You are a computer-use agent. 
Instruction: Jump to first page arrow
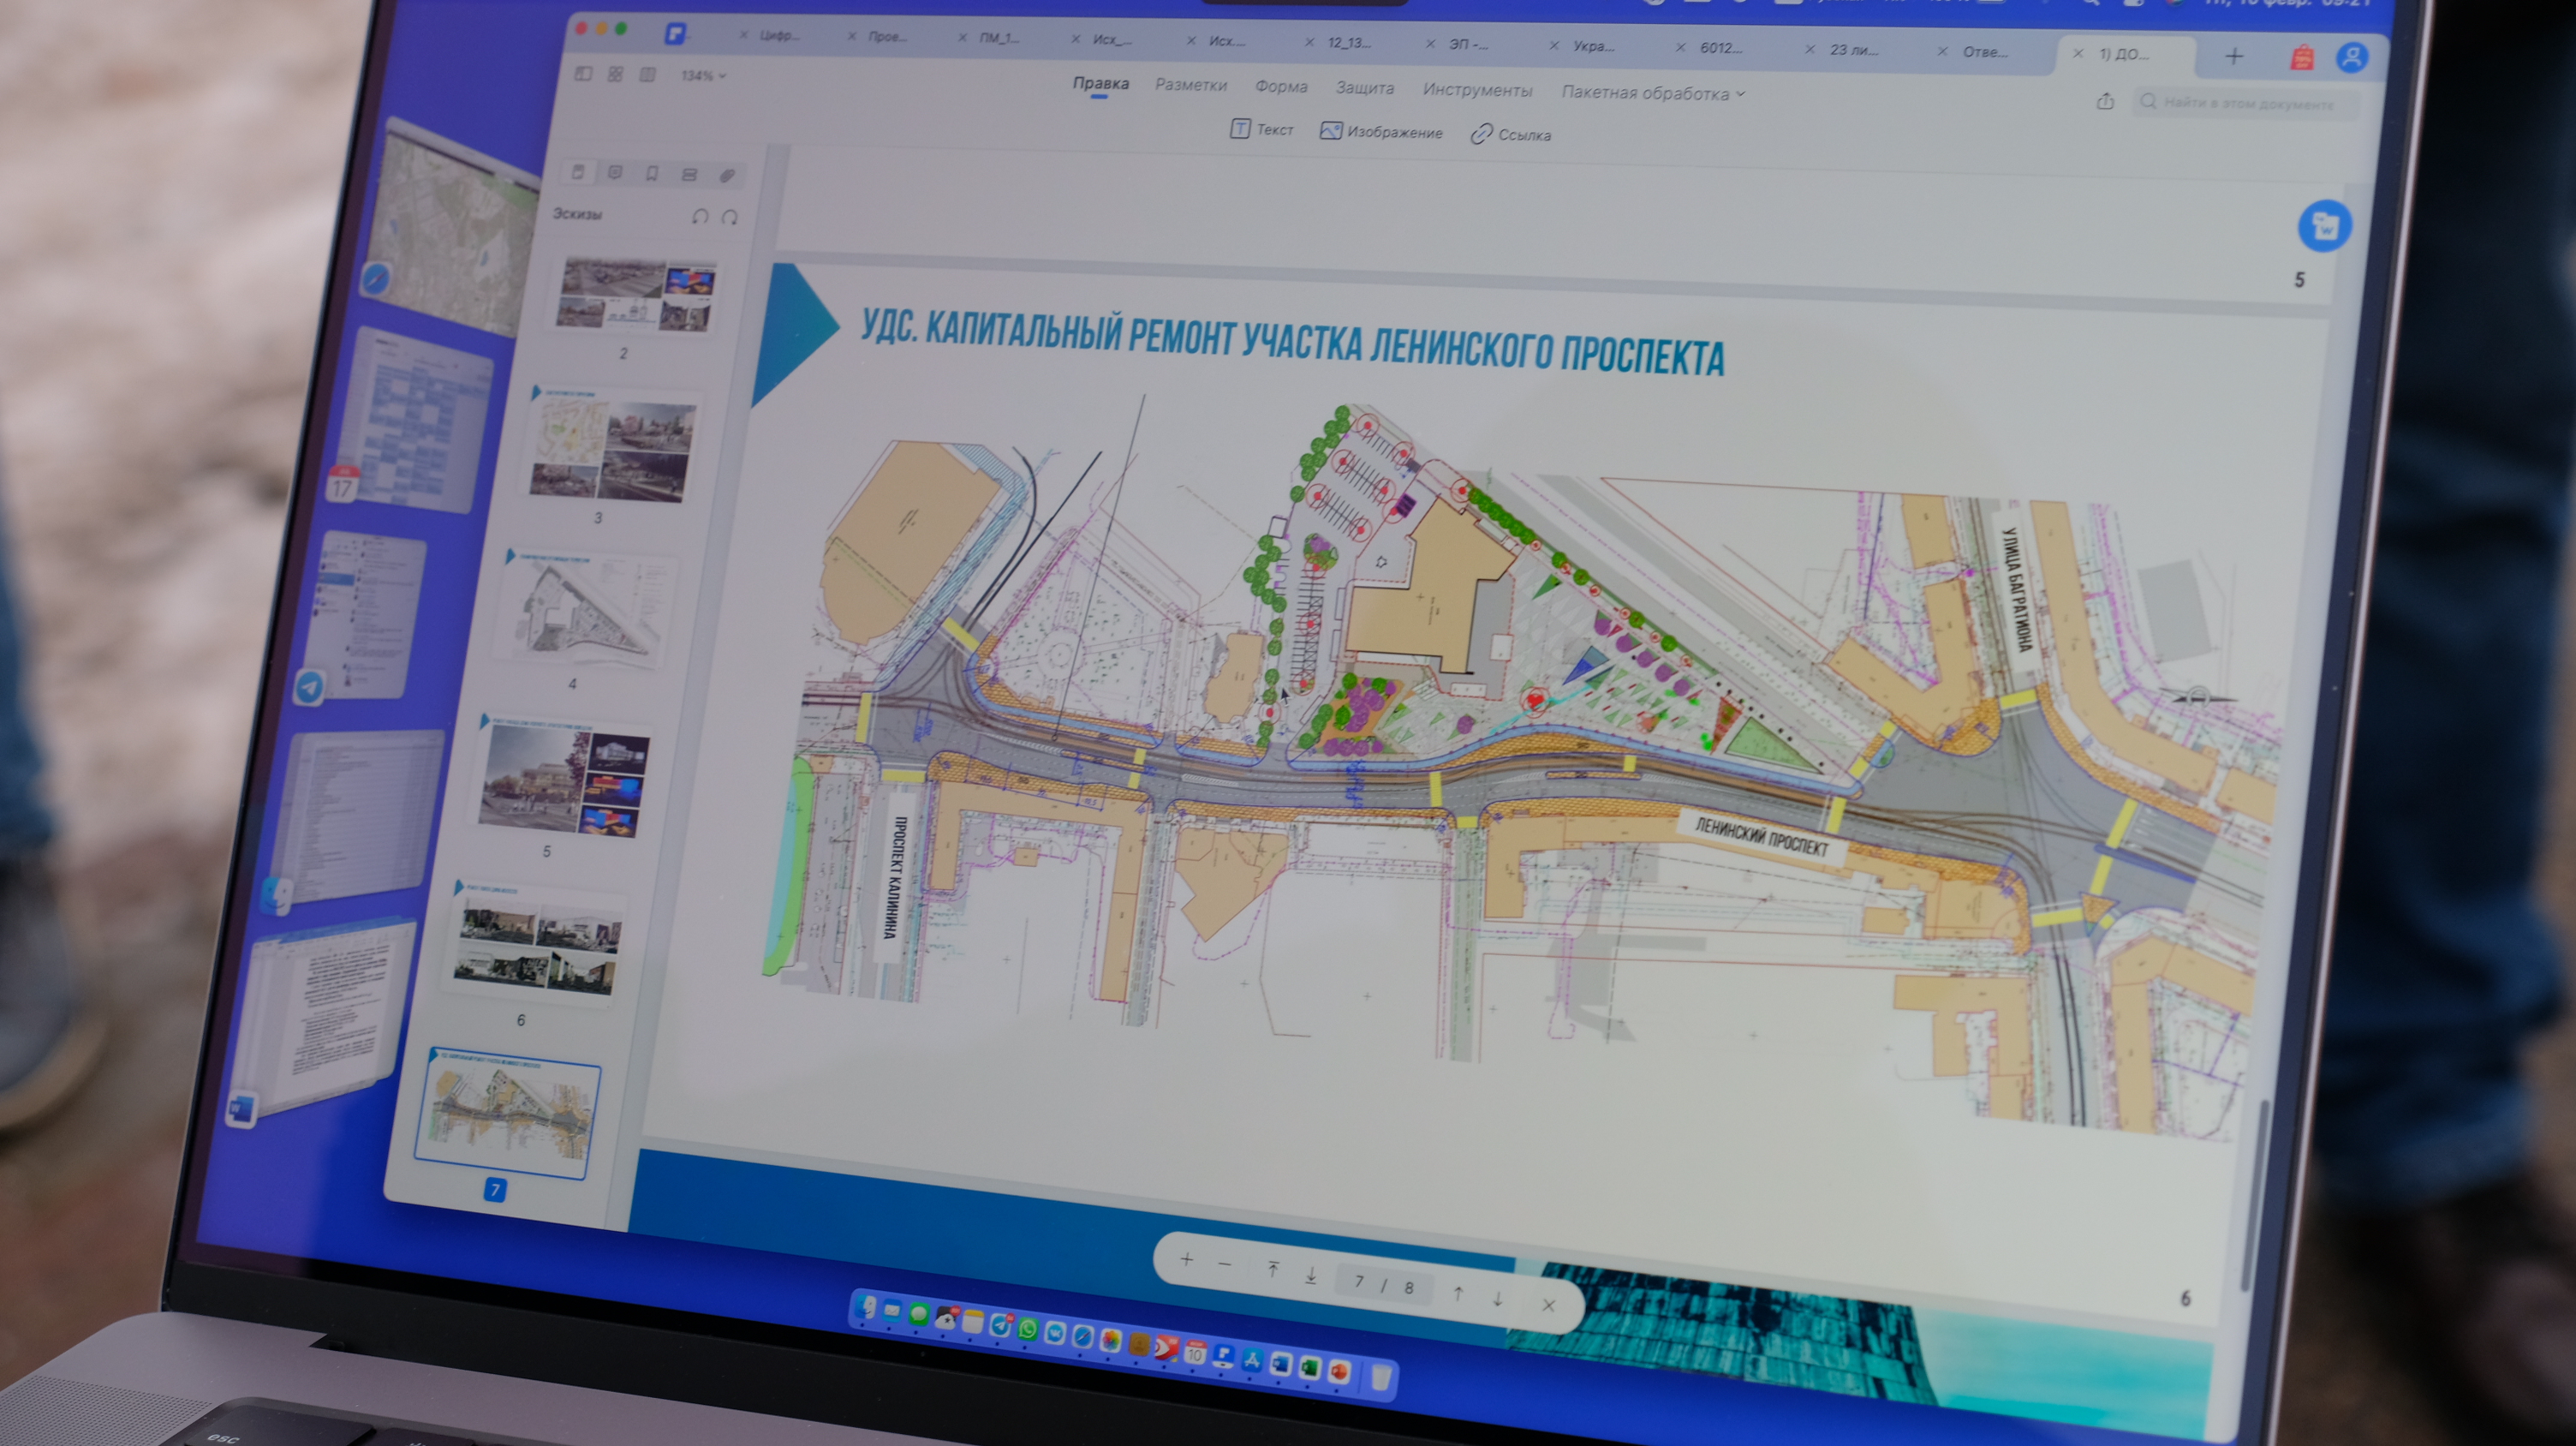(x=1273, y=1269)
